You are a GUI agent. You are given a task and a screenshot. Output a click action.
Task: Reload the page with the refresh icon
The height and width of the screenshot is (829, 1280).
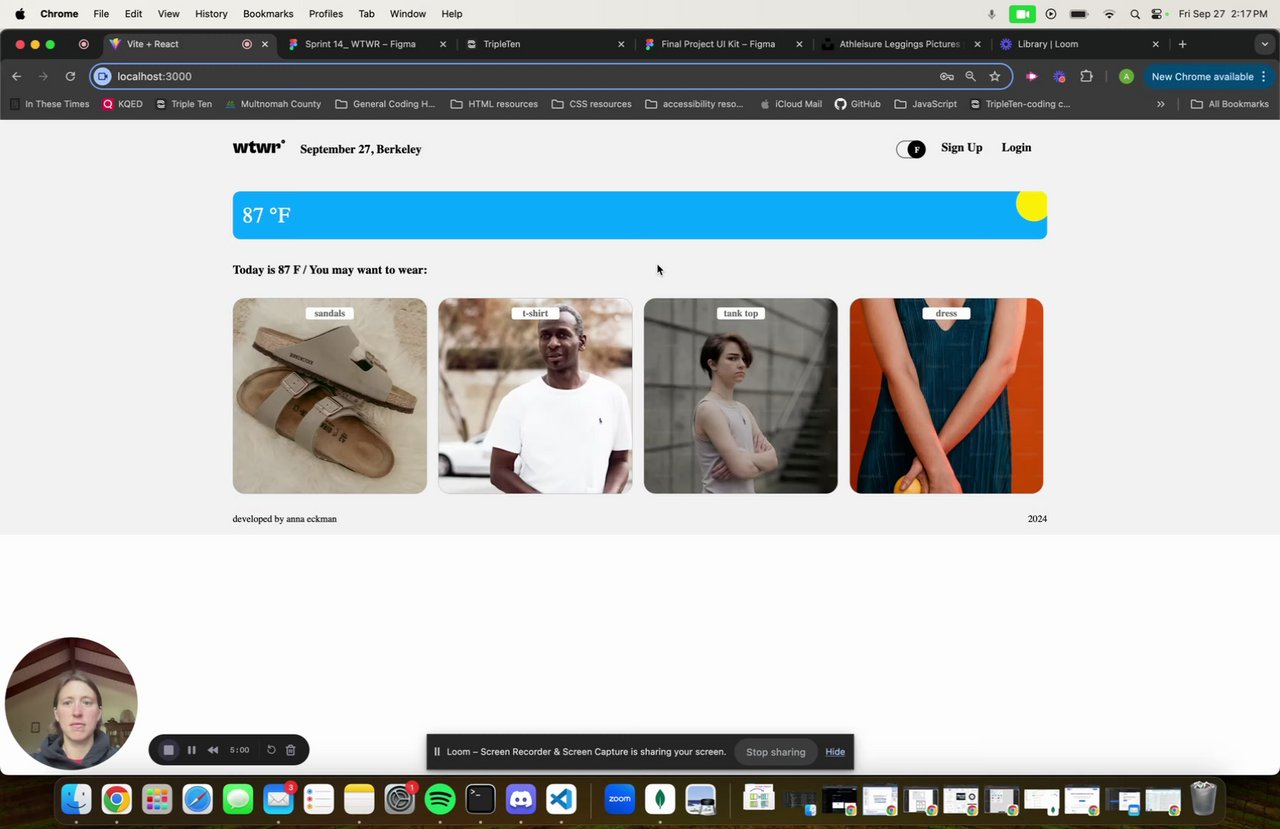click(70, 76)
